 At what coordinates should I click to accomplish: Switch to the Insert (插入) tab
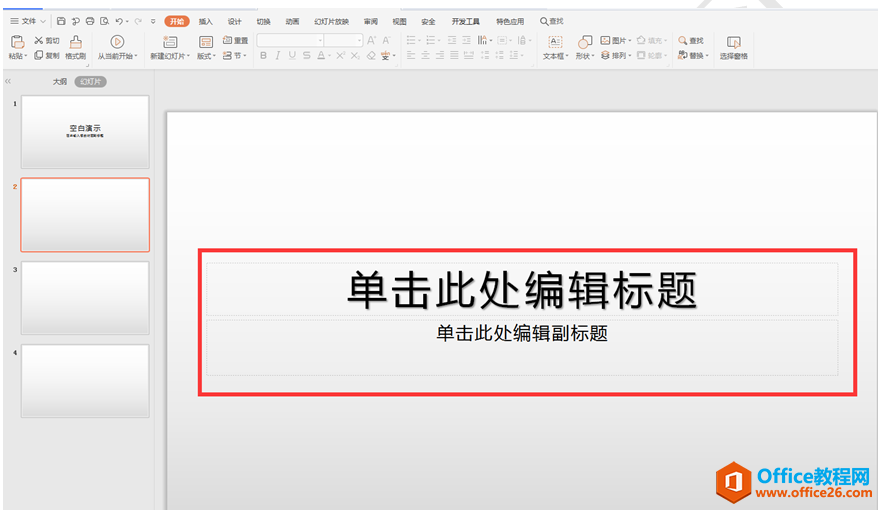pyautogui.click(x=206, y=21)
